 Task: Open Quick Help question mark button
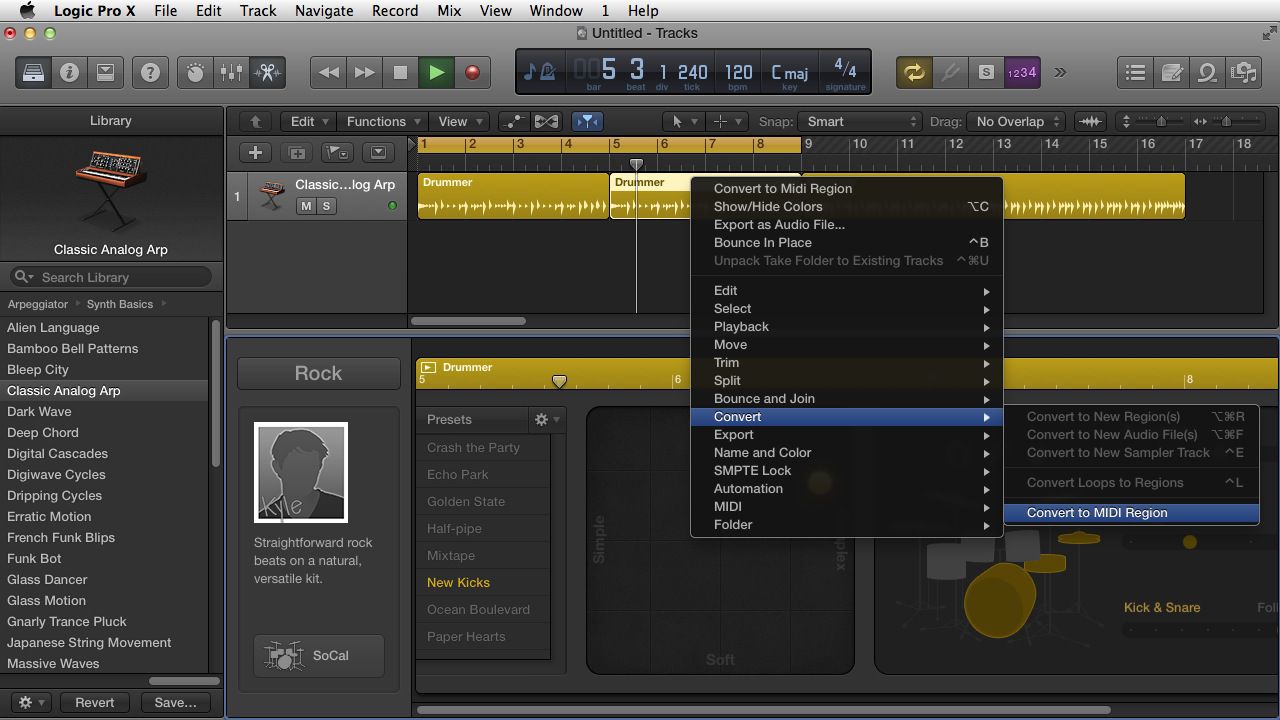tap(150, 72)
